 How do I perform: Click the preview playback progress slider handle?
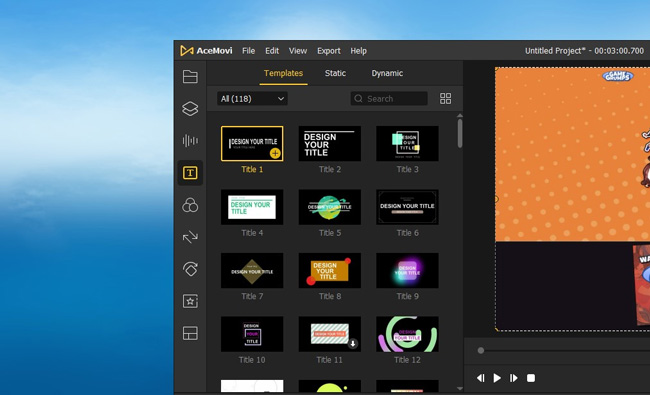click(x=480, y=351)
